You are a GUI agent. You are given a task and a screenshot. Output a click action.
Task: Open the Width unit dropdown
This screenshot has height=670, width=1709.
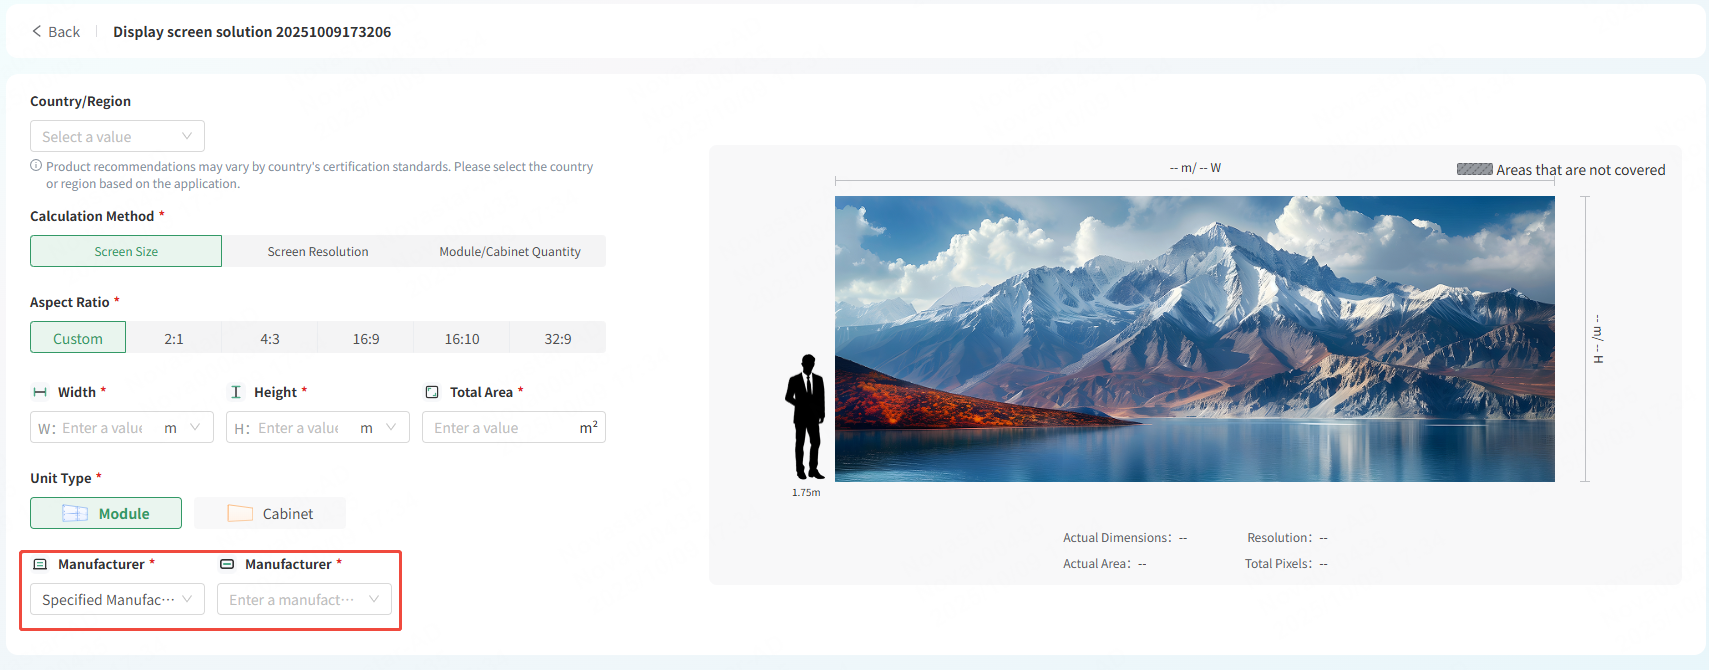point(183,427)
